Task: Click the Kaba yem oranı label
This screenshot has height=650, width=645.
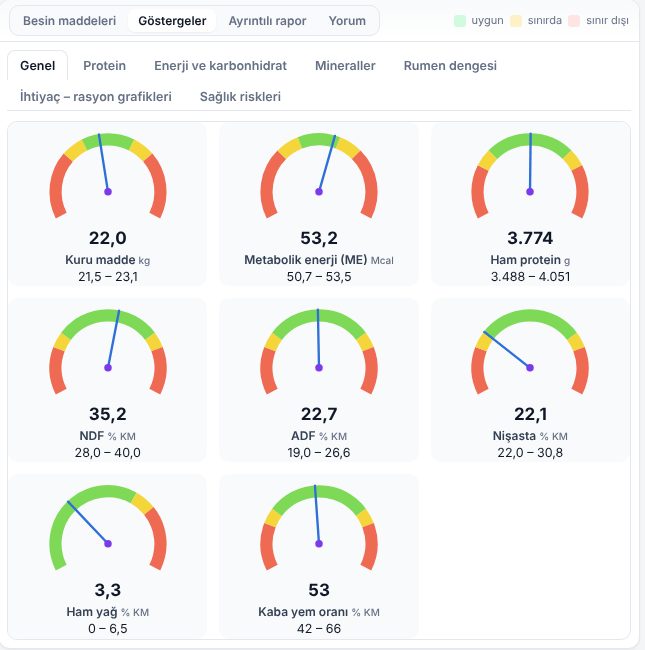Action: click(319, 612)
